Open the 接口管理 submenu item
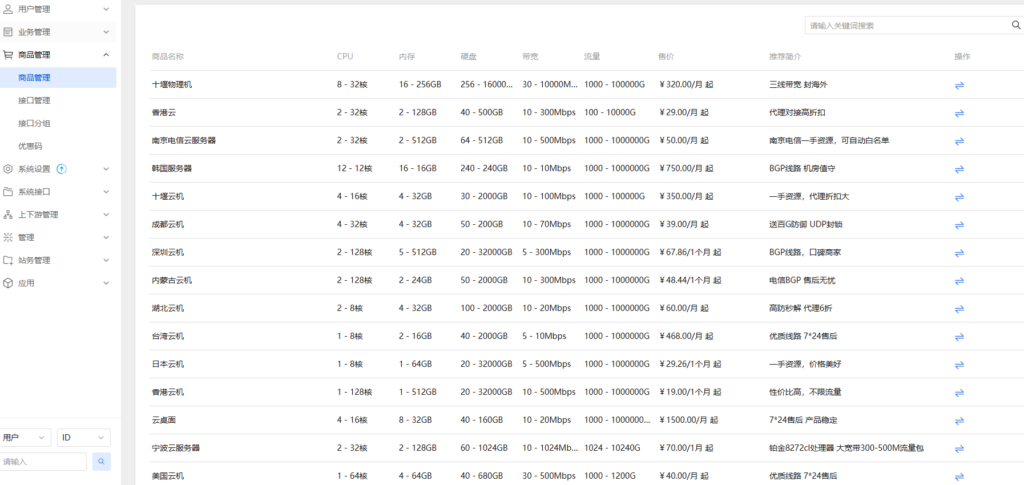 pyautogui.click(x=34, y=100)
